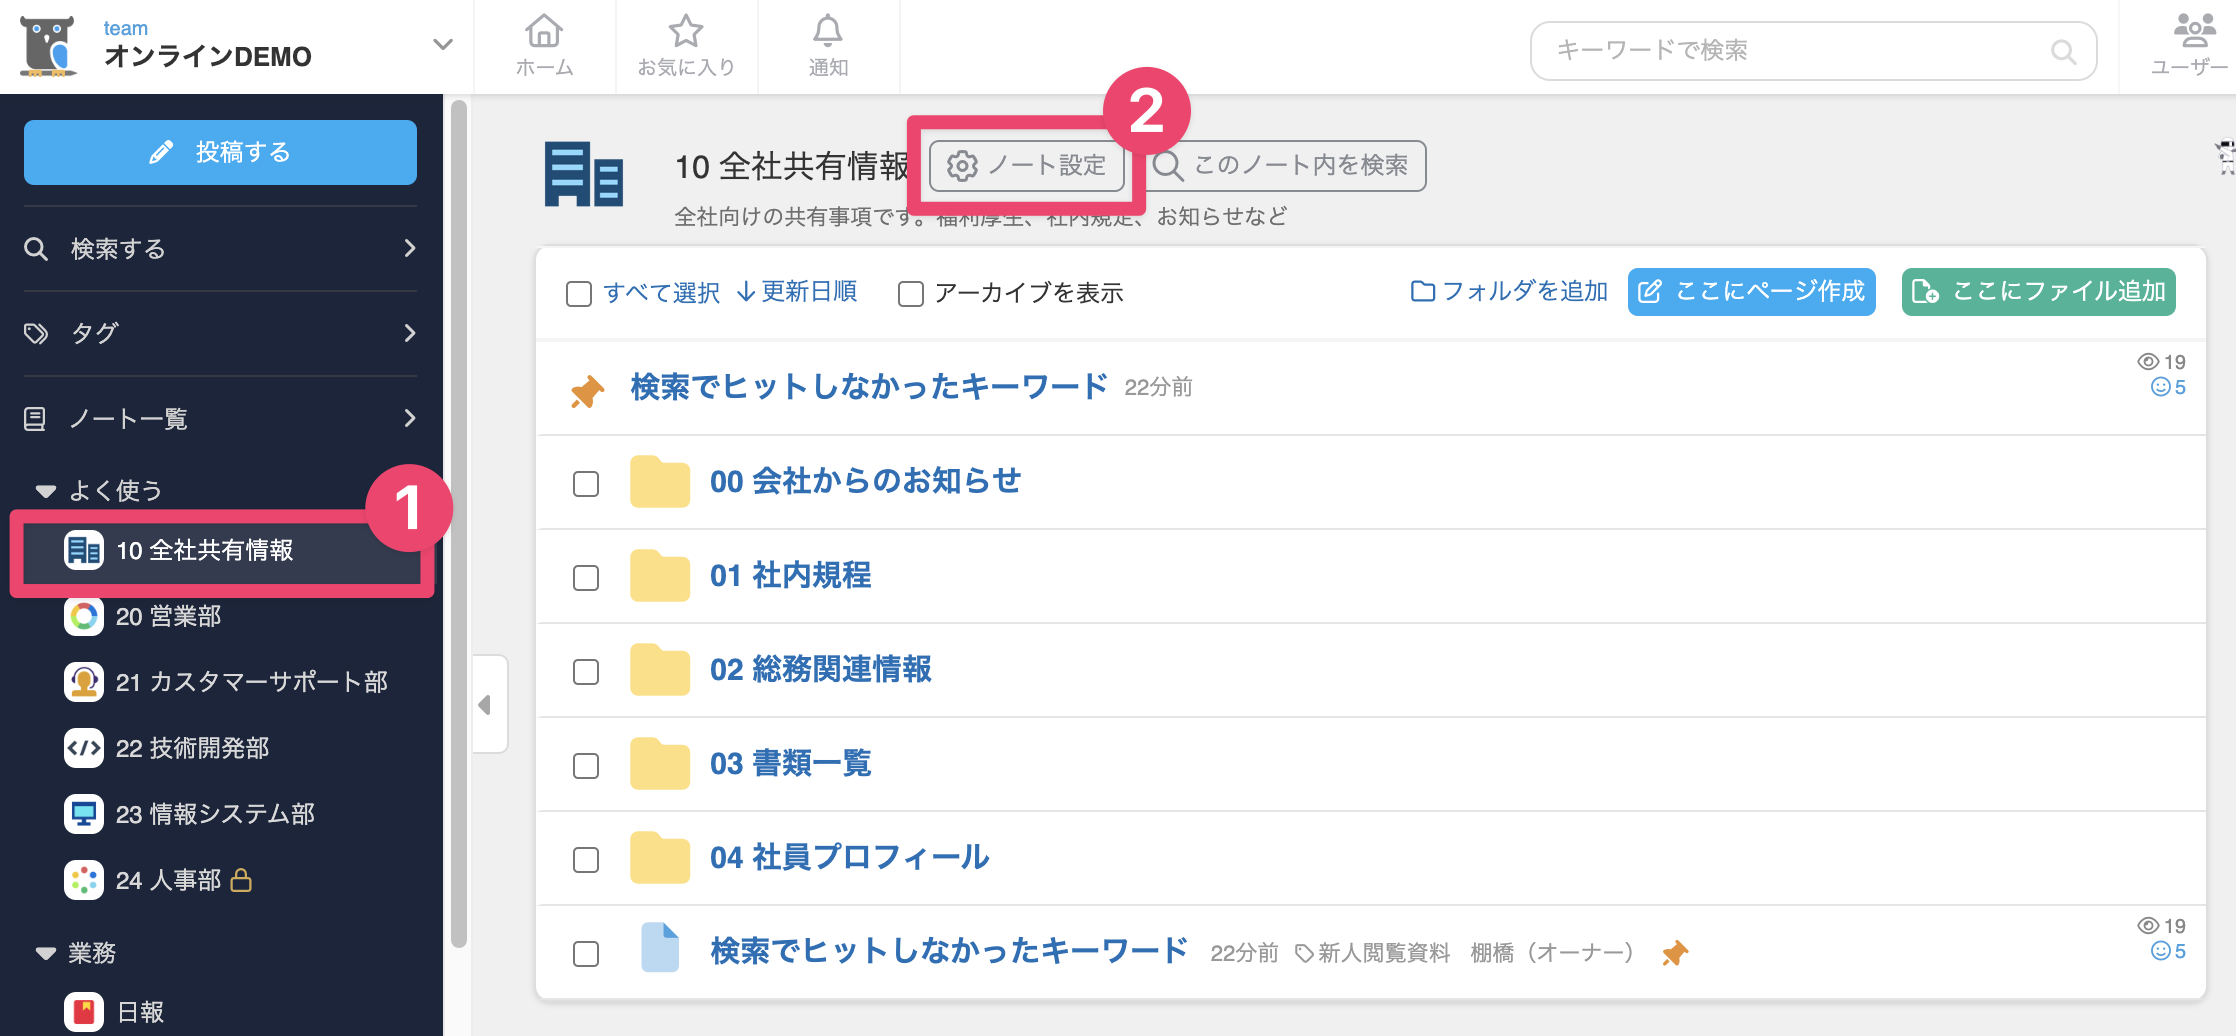Image resolution: width=2236 pixels, height=1036 pixels.
Task: Enable アーカイブを表示 checkbox
Action: pyautogui.click(x=911, y=293)
